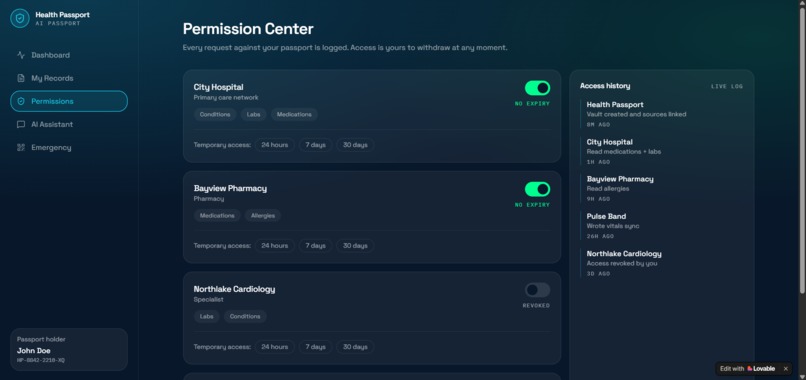This screenshot has width=806, height=380.
Task: Select the Permissions menu item
Action: tap(69, 101)
